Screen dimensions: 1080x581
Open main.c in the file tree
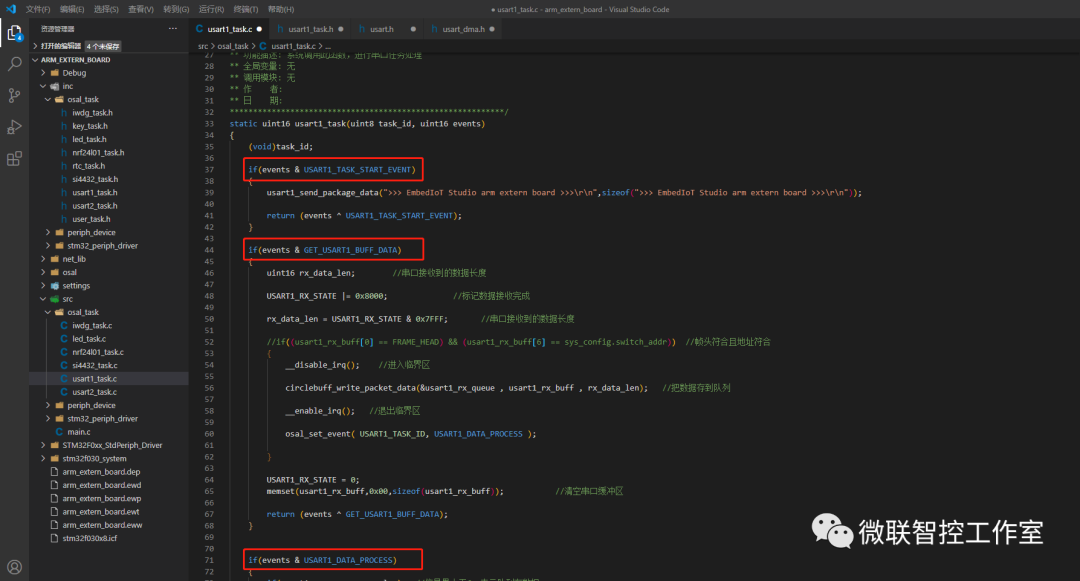coord(79,432)
